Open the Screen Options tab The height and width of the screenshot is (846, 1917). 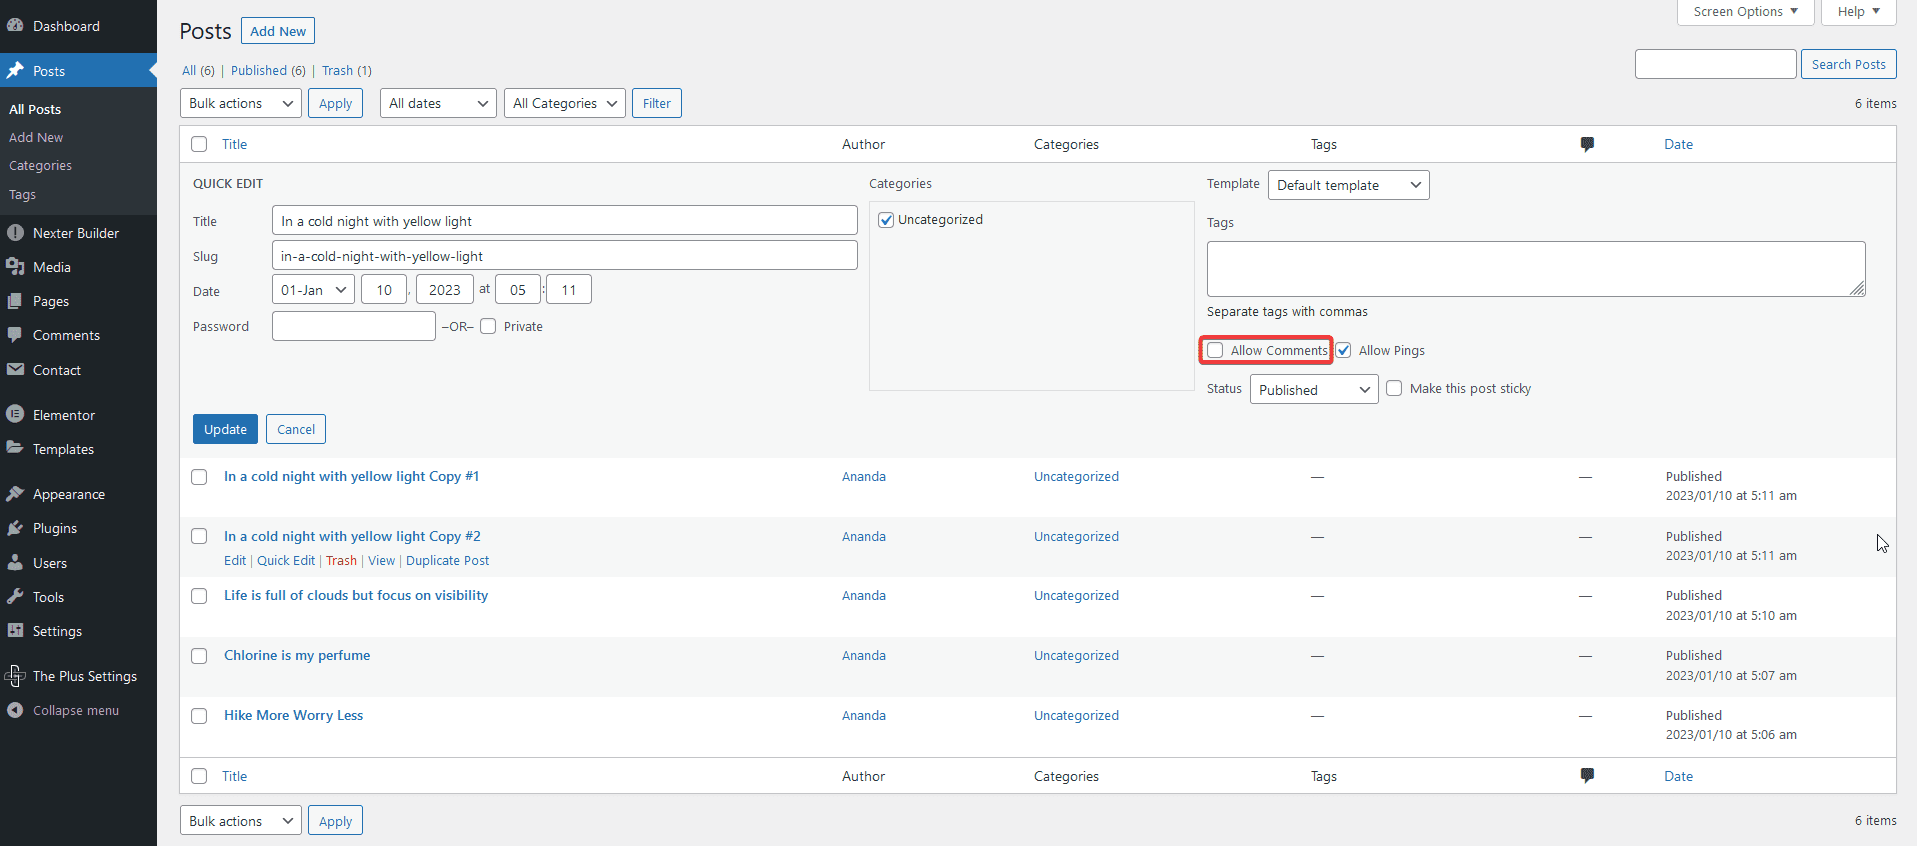1745,12
